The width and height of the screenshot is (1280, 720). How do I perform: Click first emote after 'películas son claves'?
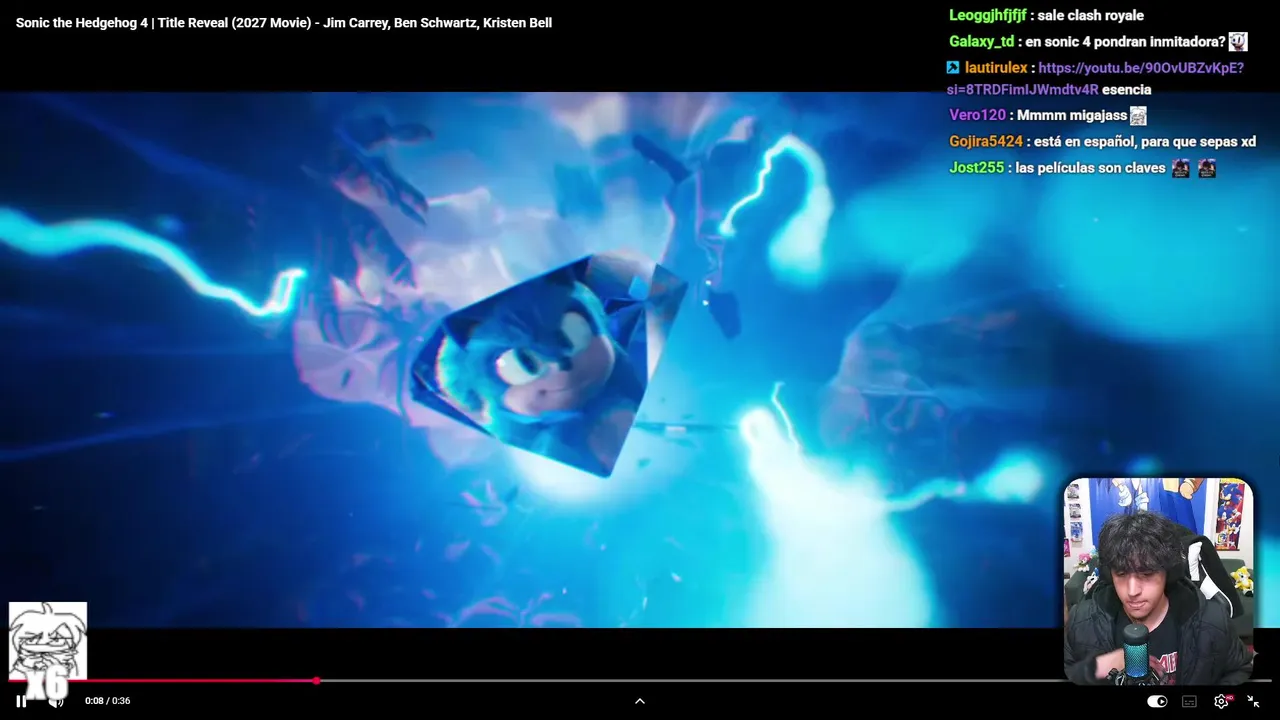(x=1181, y=168)
